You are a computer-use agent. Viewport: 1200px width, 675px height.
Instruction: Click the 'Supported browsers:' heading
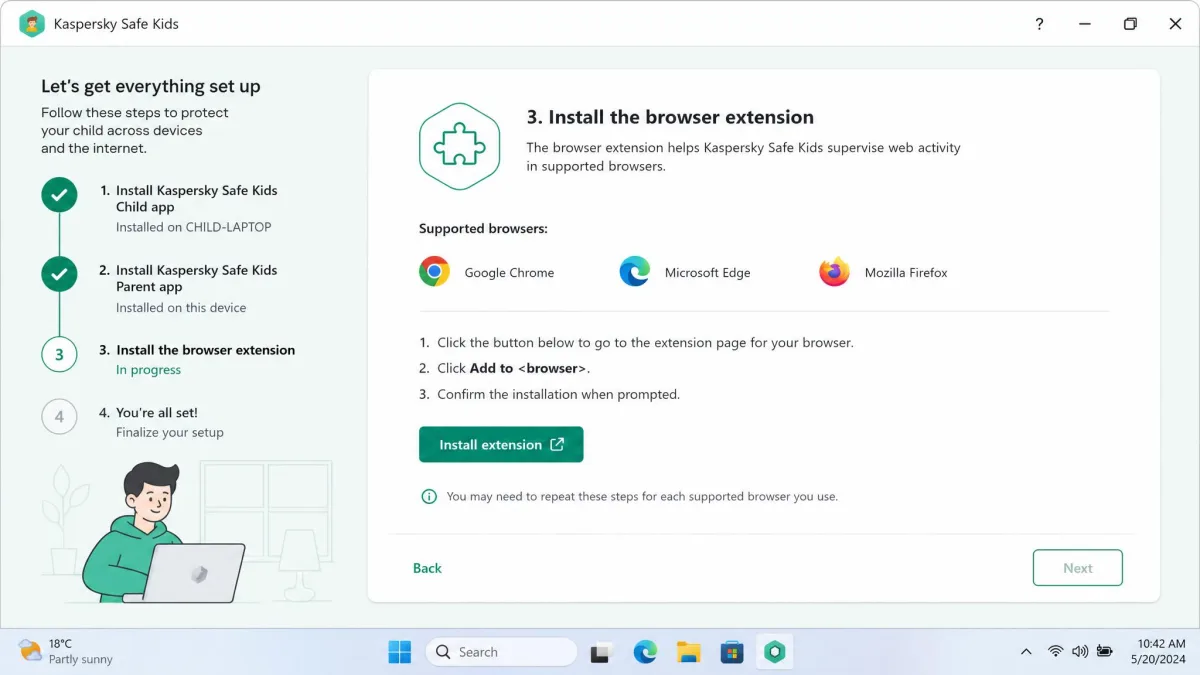click(x=483, y=228)
